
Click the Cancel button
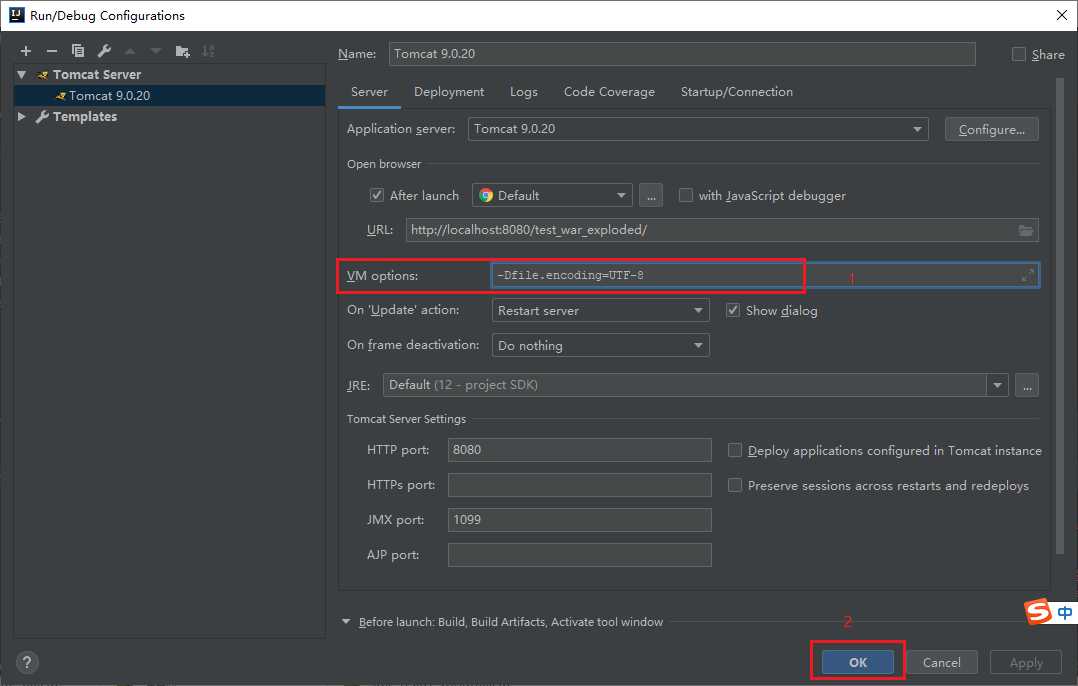[941, 663]
